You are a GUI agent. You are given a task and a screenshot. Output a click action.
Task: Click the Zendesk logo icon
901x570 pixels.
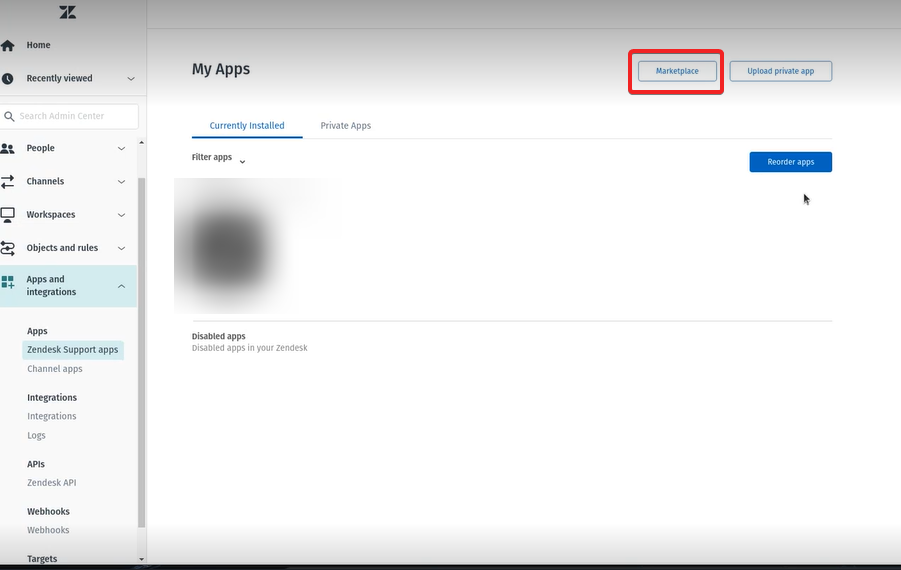(68, 12)
